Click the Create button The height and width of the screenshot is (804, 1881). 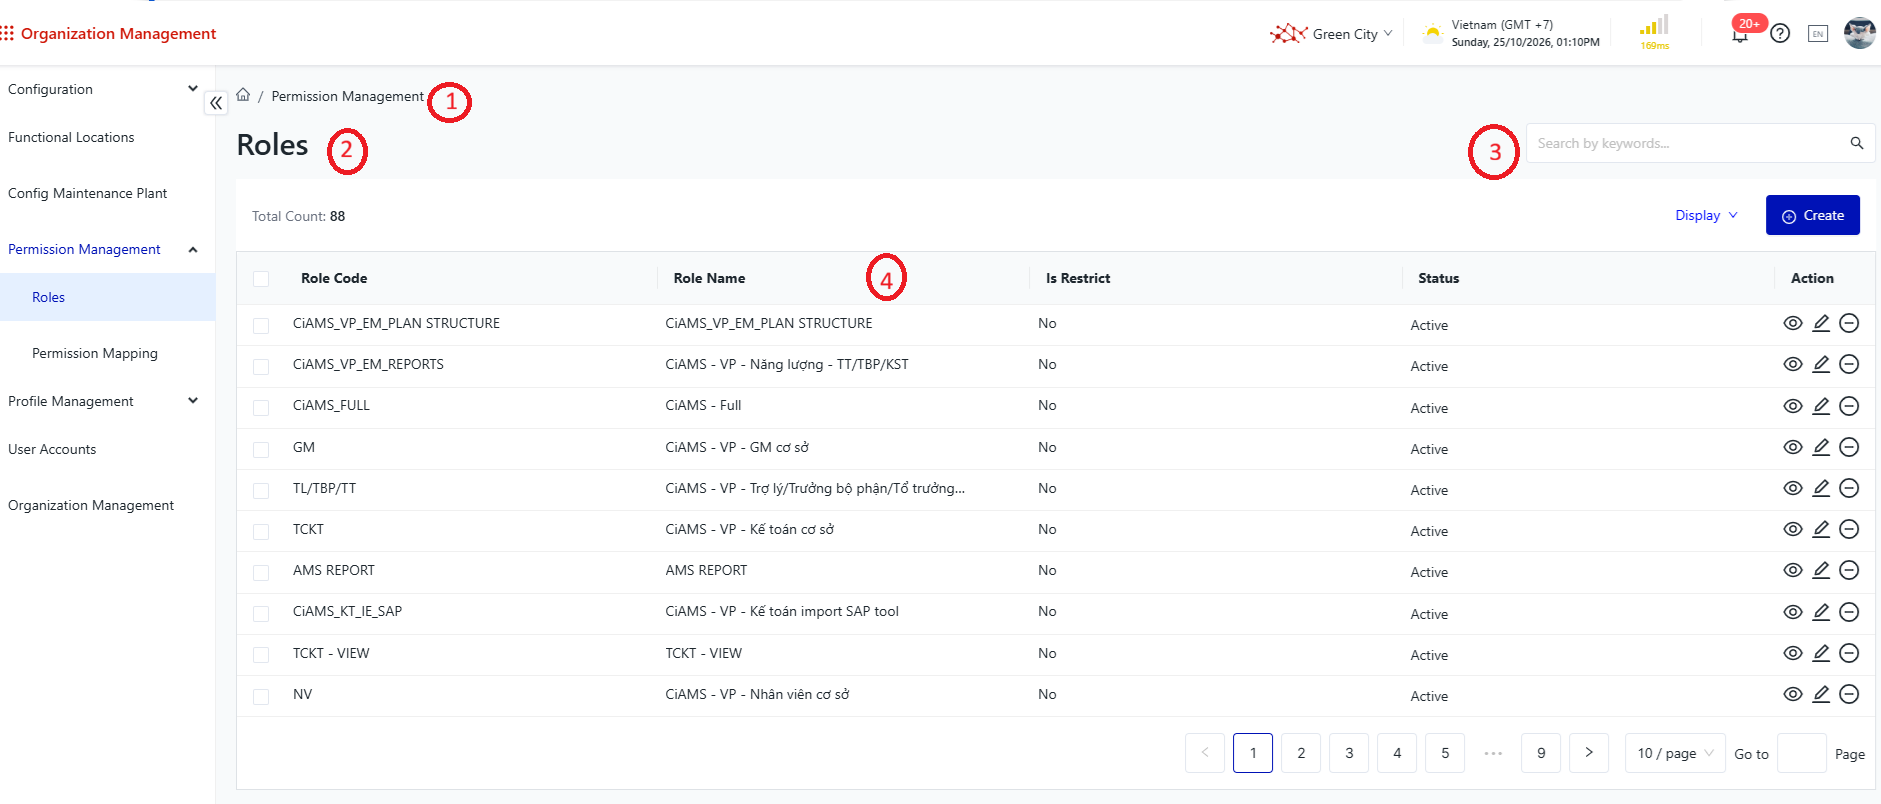click(1812, 215)
